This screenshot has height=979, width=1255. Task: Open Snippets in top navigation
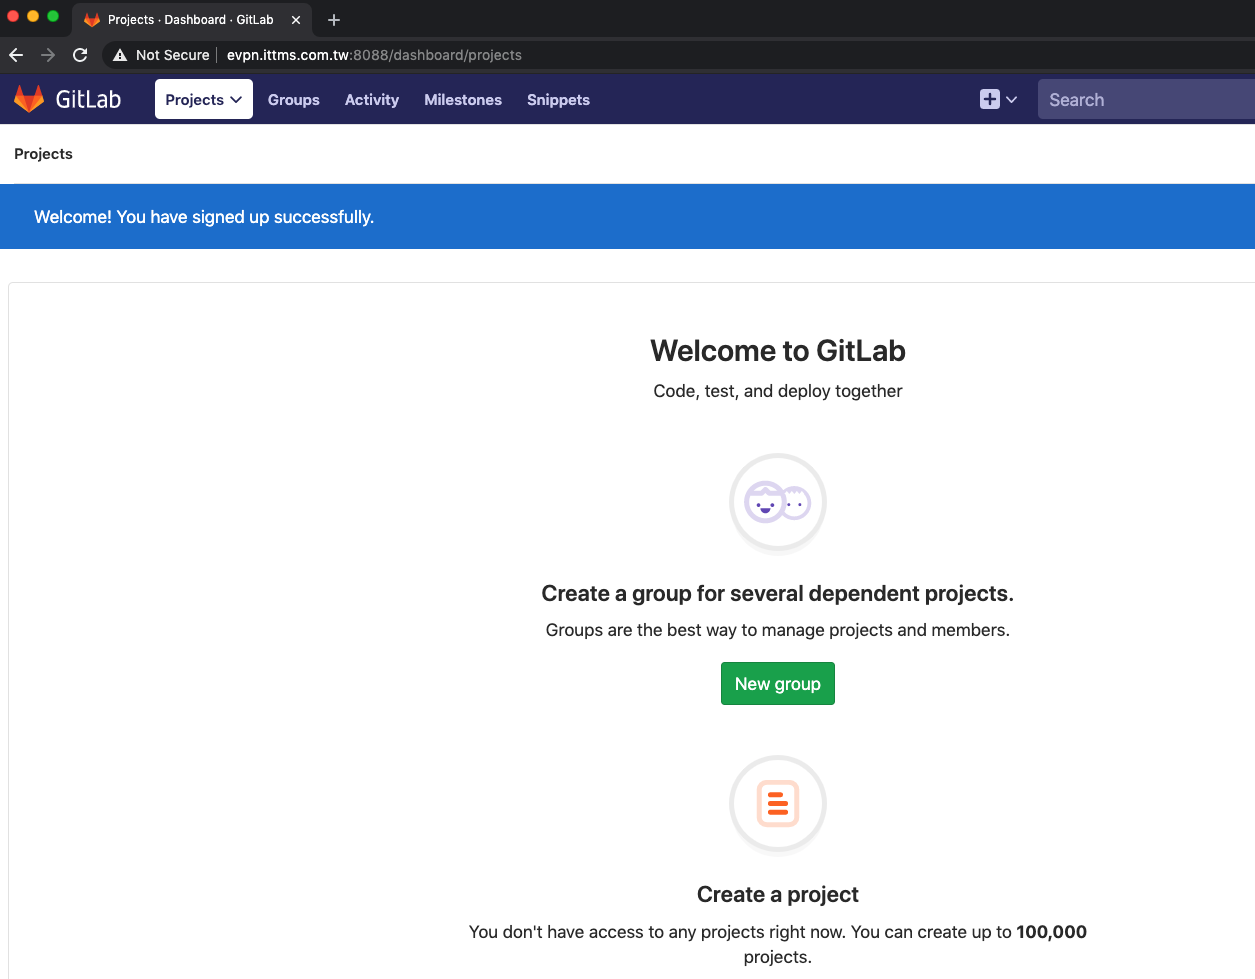[558, 100]
